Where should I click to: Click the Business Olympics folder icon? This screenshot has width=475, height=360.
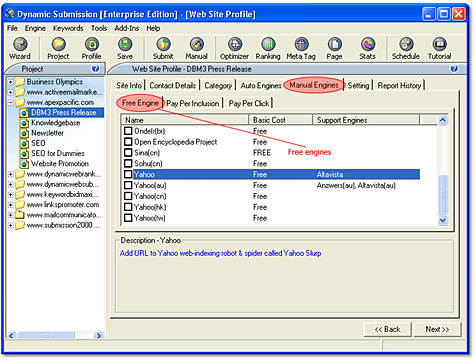[20, 82]
